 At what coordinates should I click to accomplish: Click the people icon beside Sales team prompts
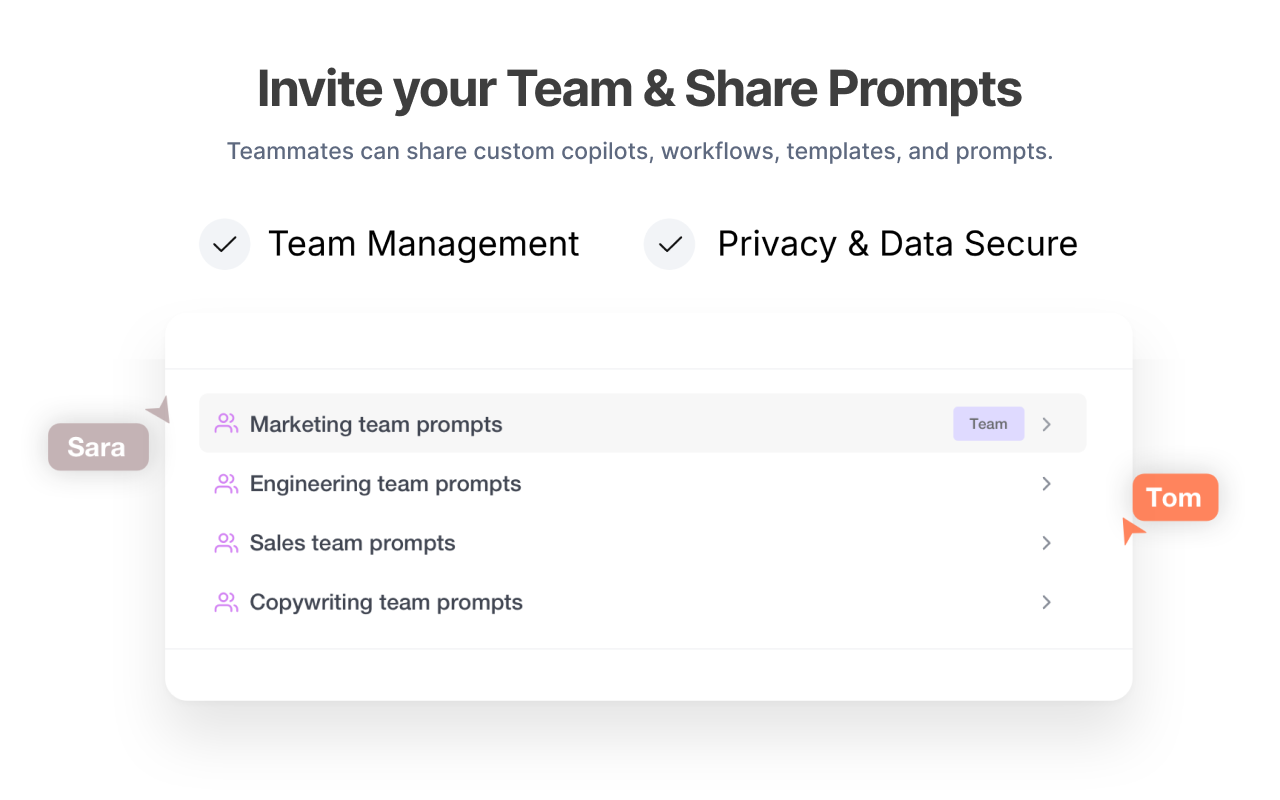[x=227, y=543]
